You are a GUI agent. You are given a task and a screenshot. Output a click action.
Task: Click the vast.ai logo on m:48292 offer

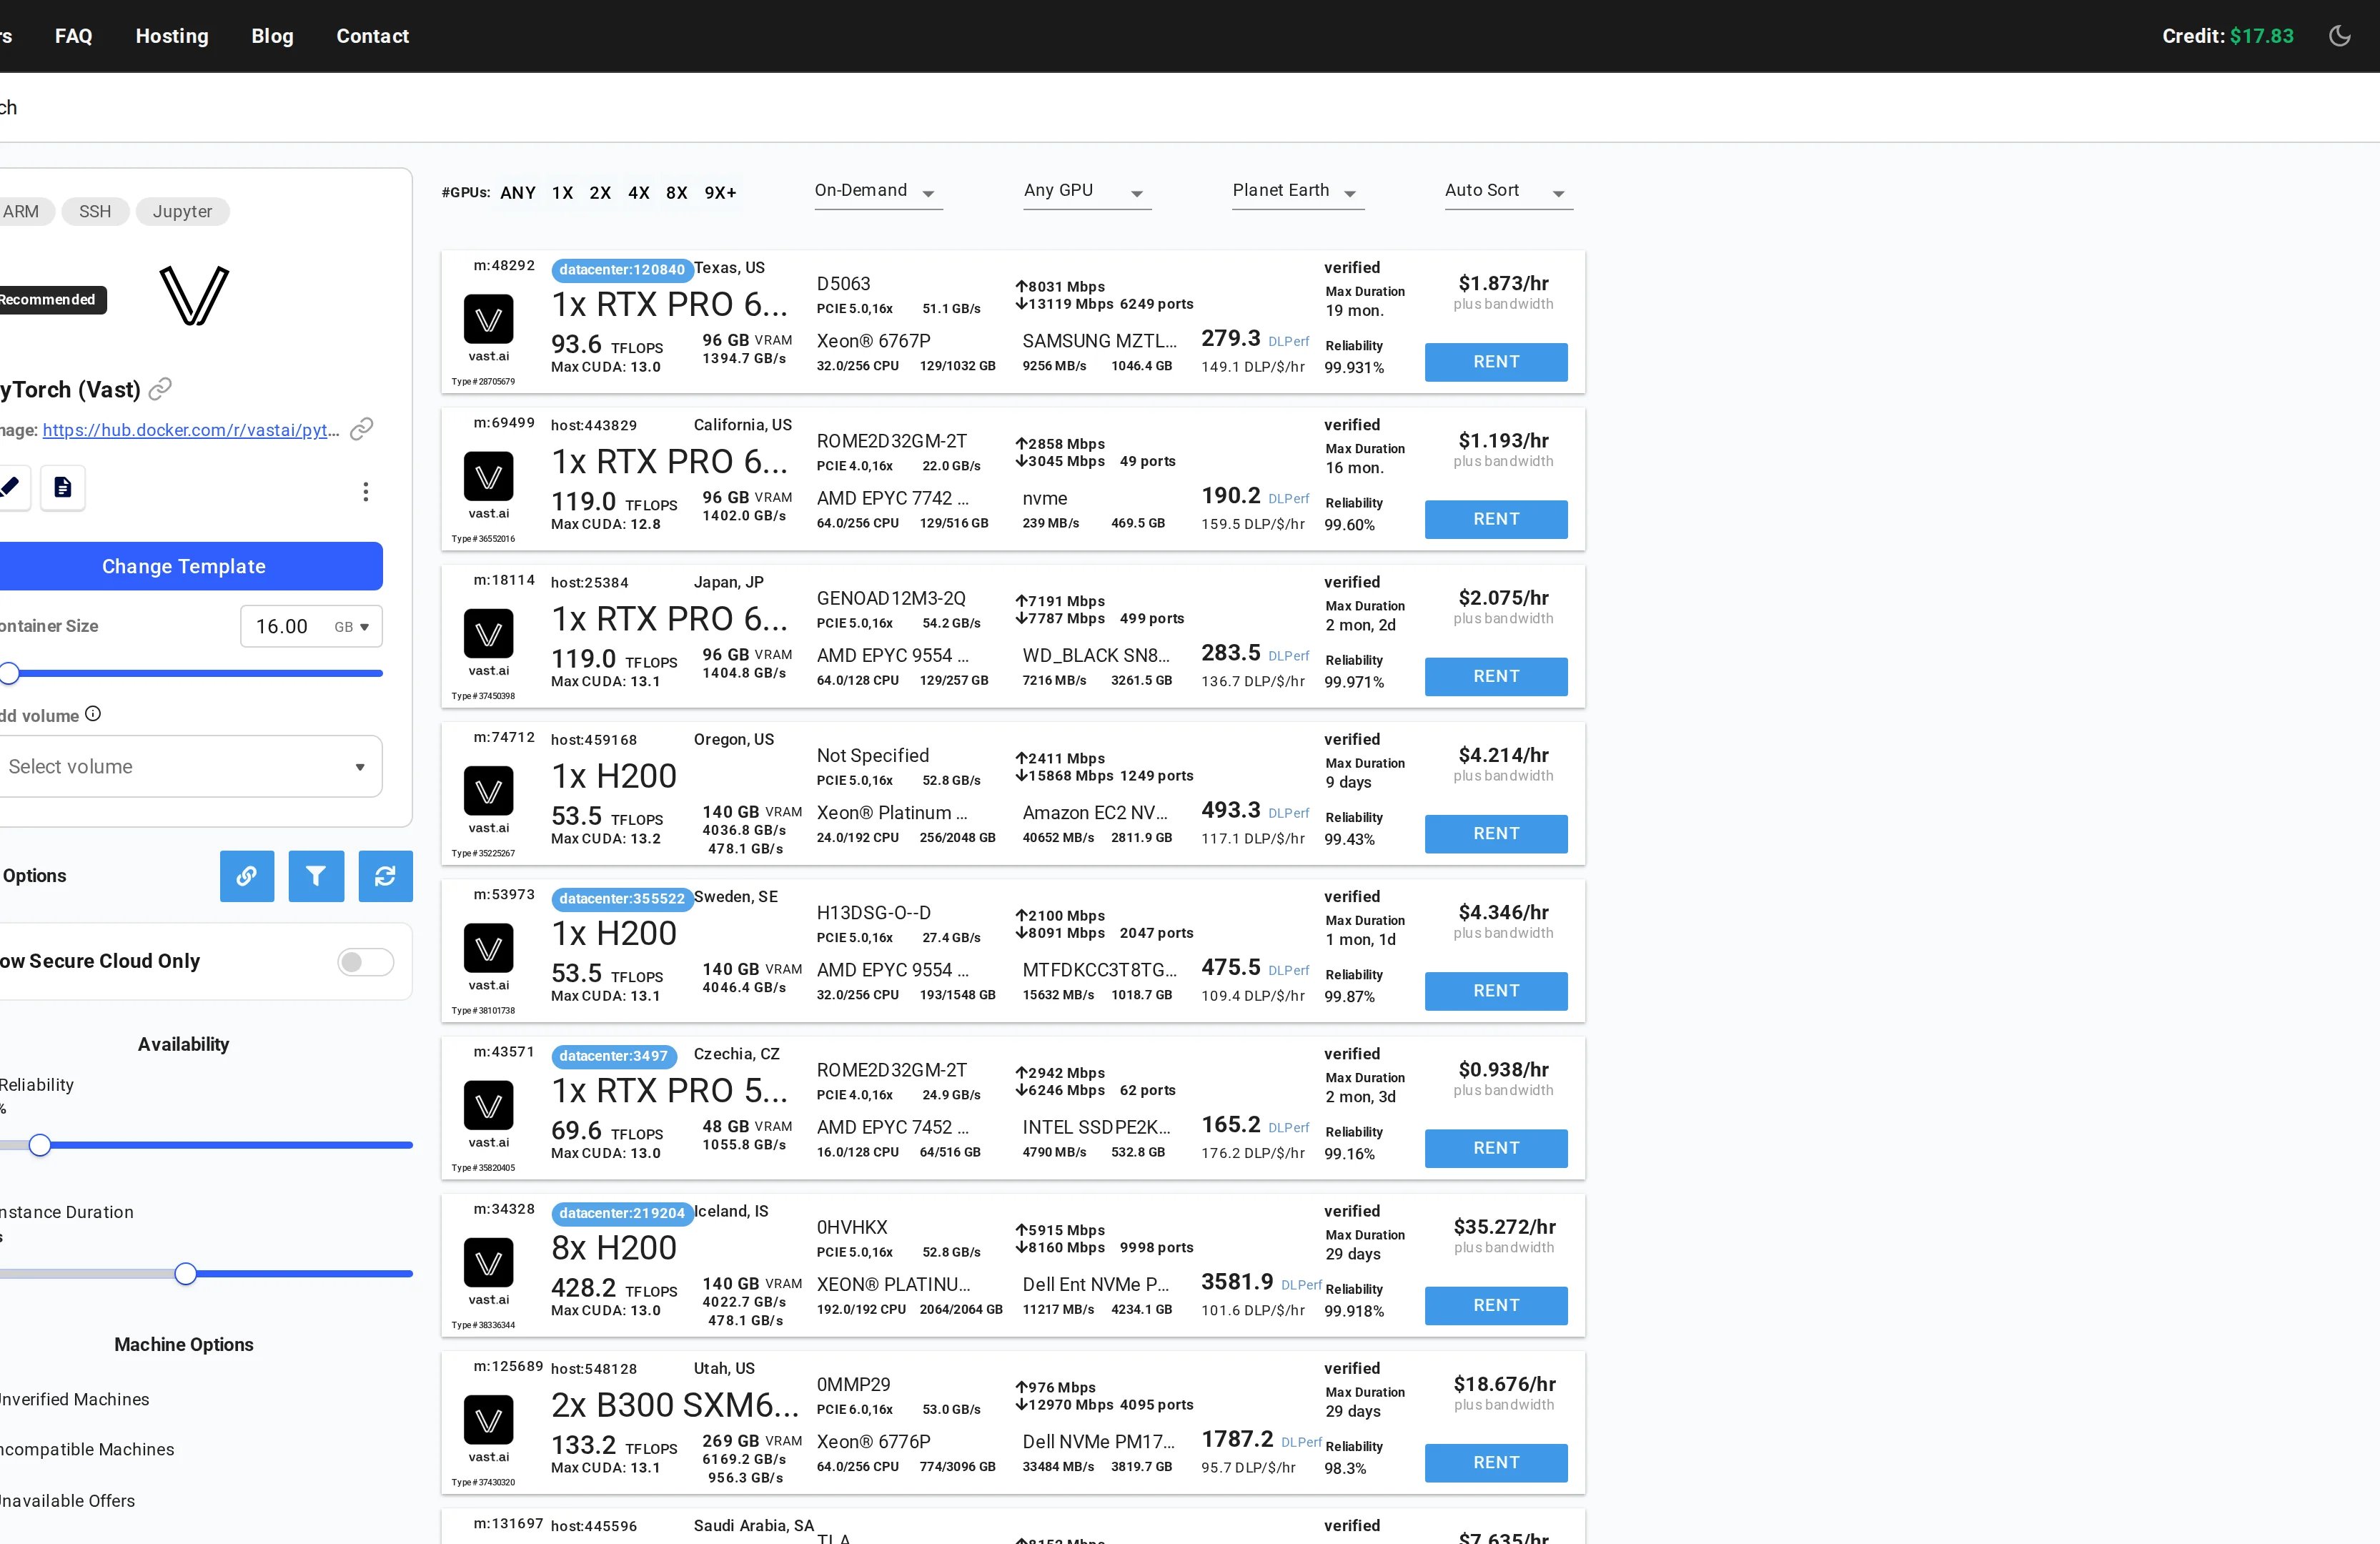click(x=488, y=319)
